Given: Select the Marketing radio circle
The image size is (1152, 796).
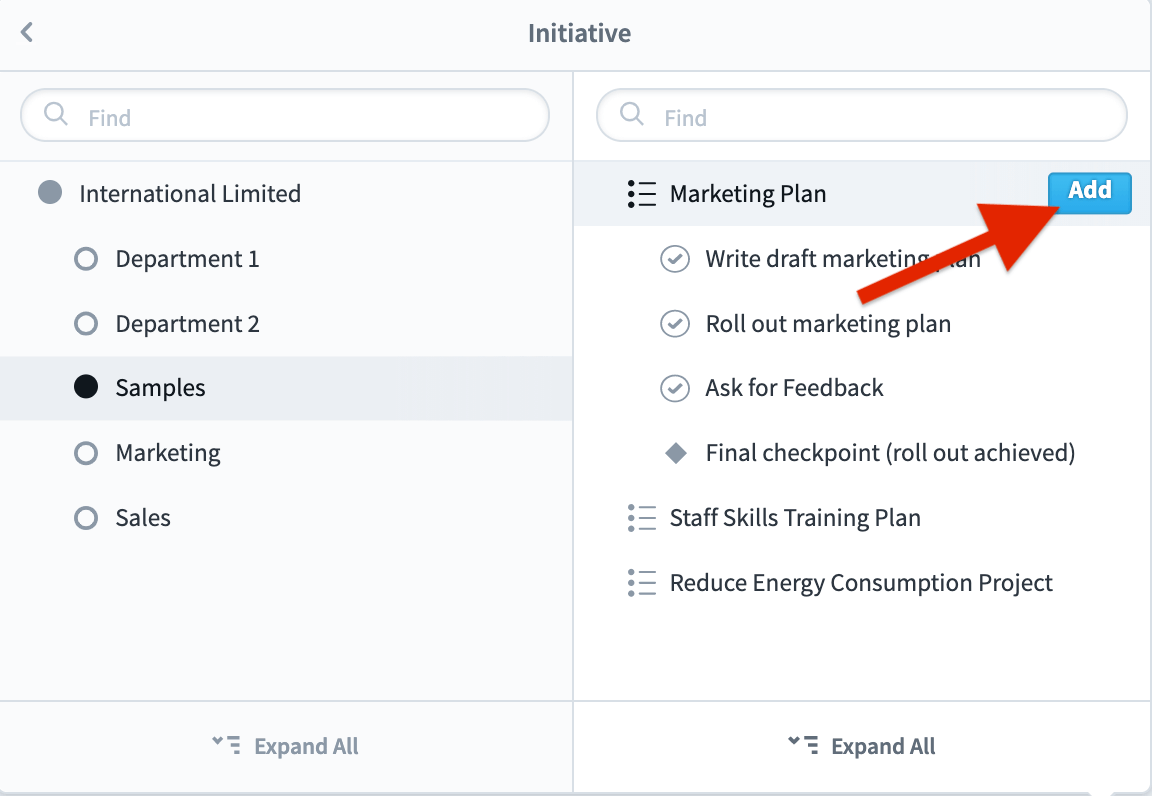Looking at the screenshot, I should [x=86, y=453].
